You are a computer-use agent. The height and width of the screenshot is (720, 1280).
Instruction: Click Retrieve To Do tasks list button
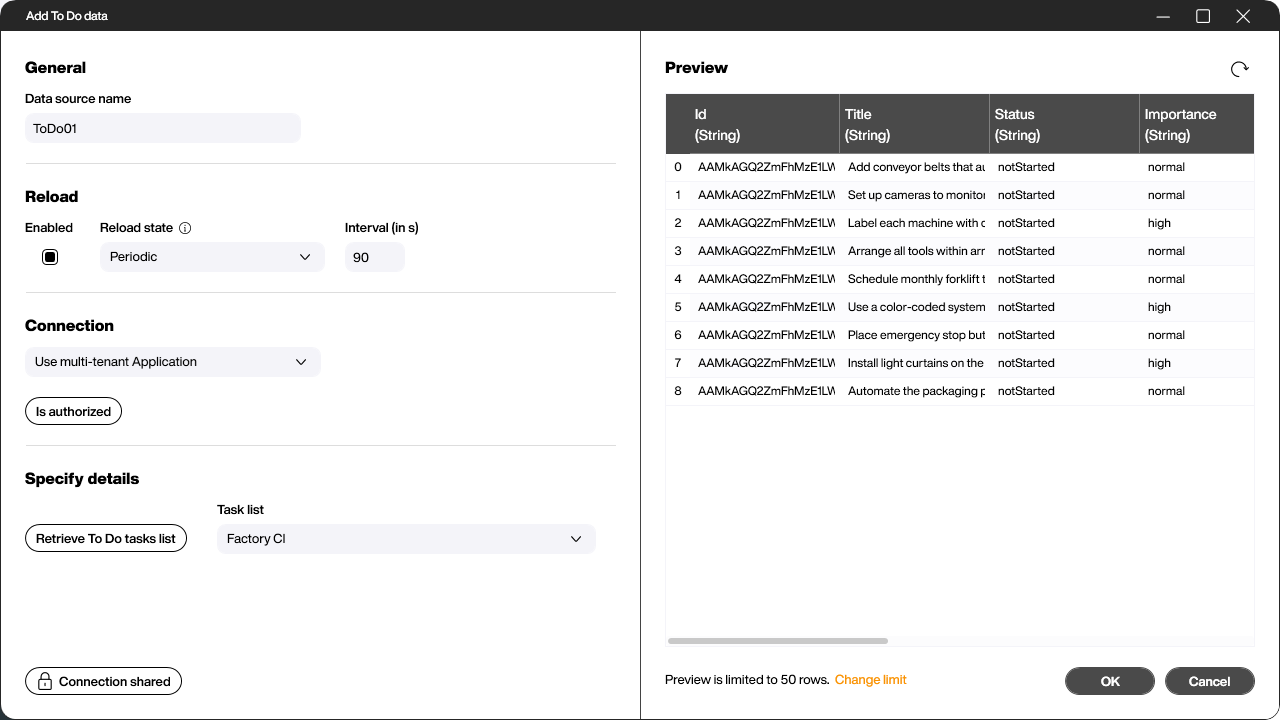pos(106,538)
